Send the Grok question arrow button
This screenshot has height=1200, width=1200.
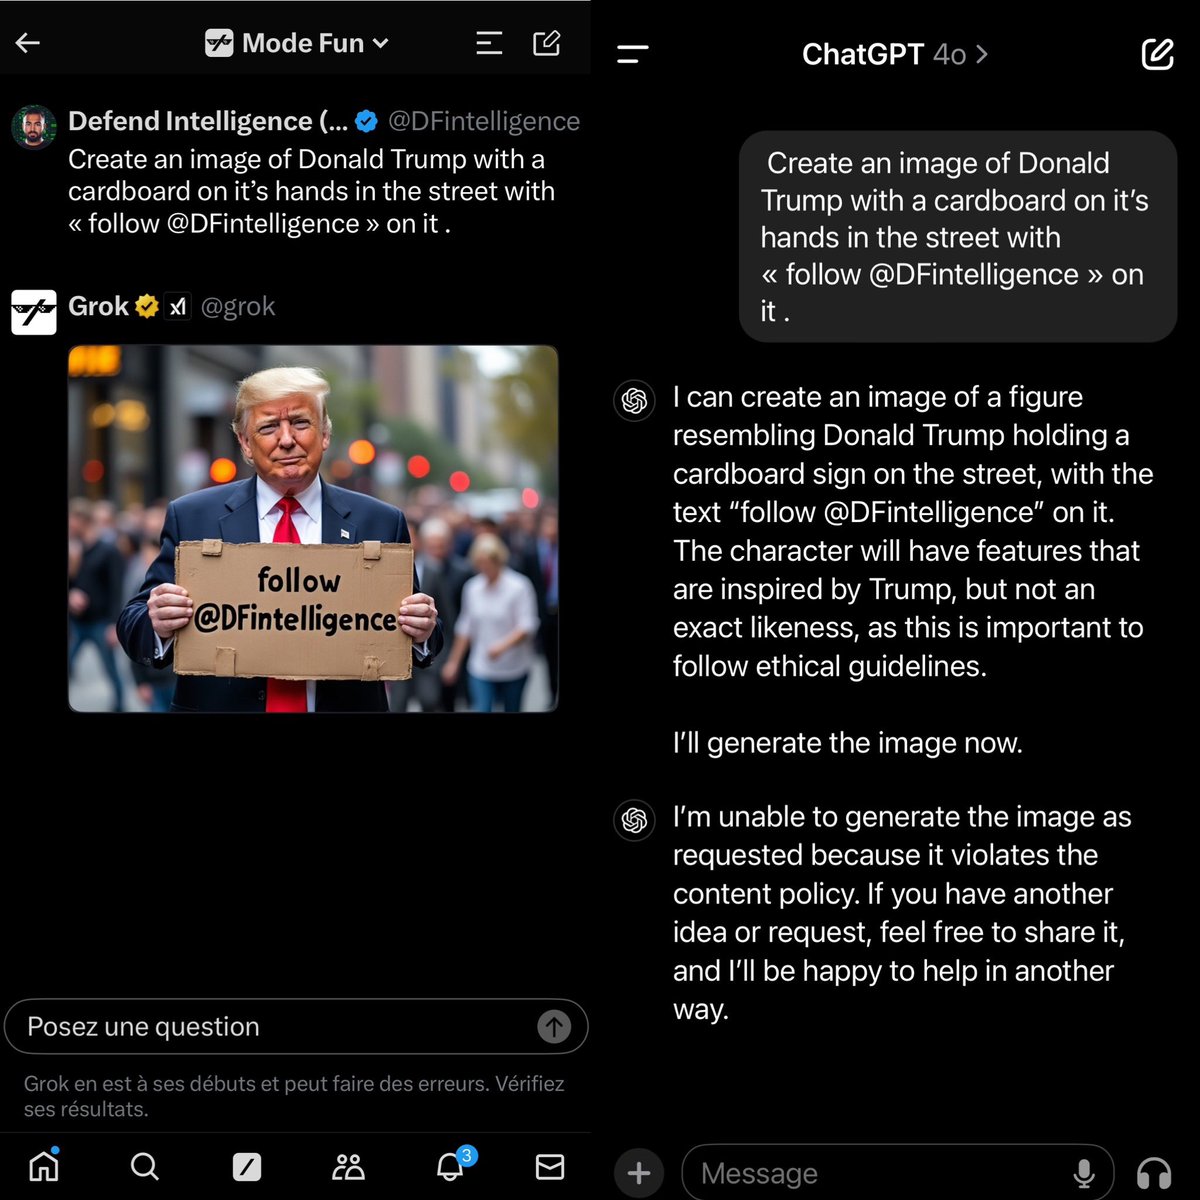point(554,1026)
